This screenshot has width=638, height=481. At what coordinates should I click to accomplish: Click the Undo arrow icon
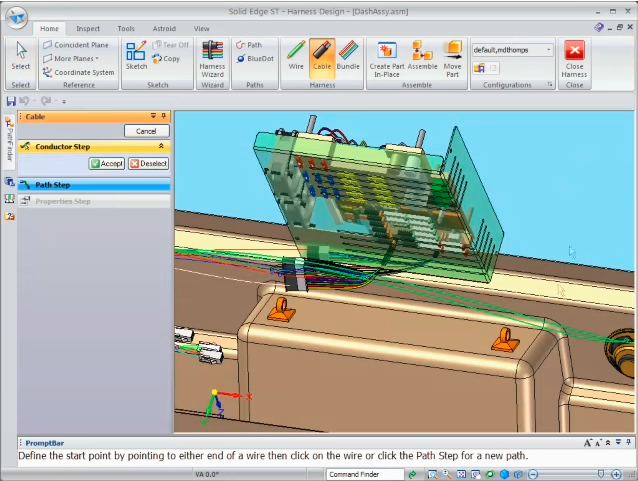pos(24,101)
